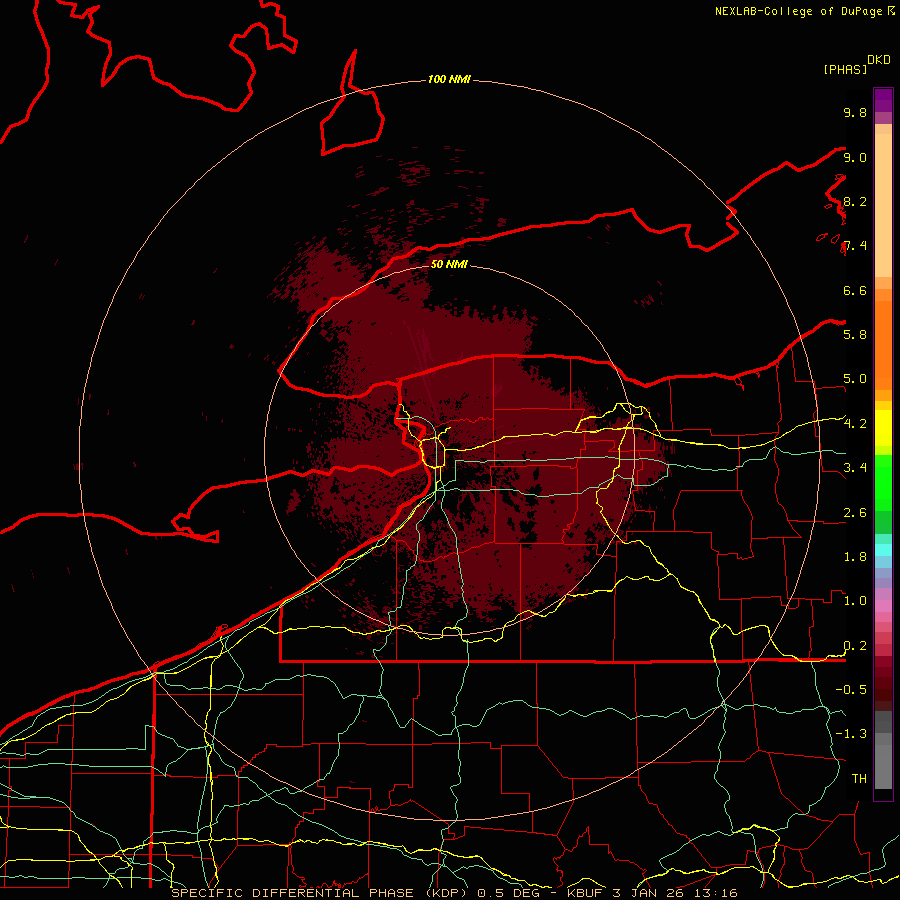The width and height of the screenshot is (900, 900).
Task: Click the [PHAS] units label
Action: click(844, 69)
